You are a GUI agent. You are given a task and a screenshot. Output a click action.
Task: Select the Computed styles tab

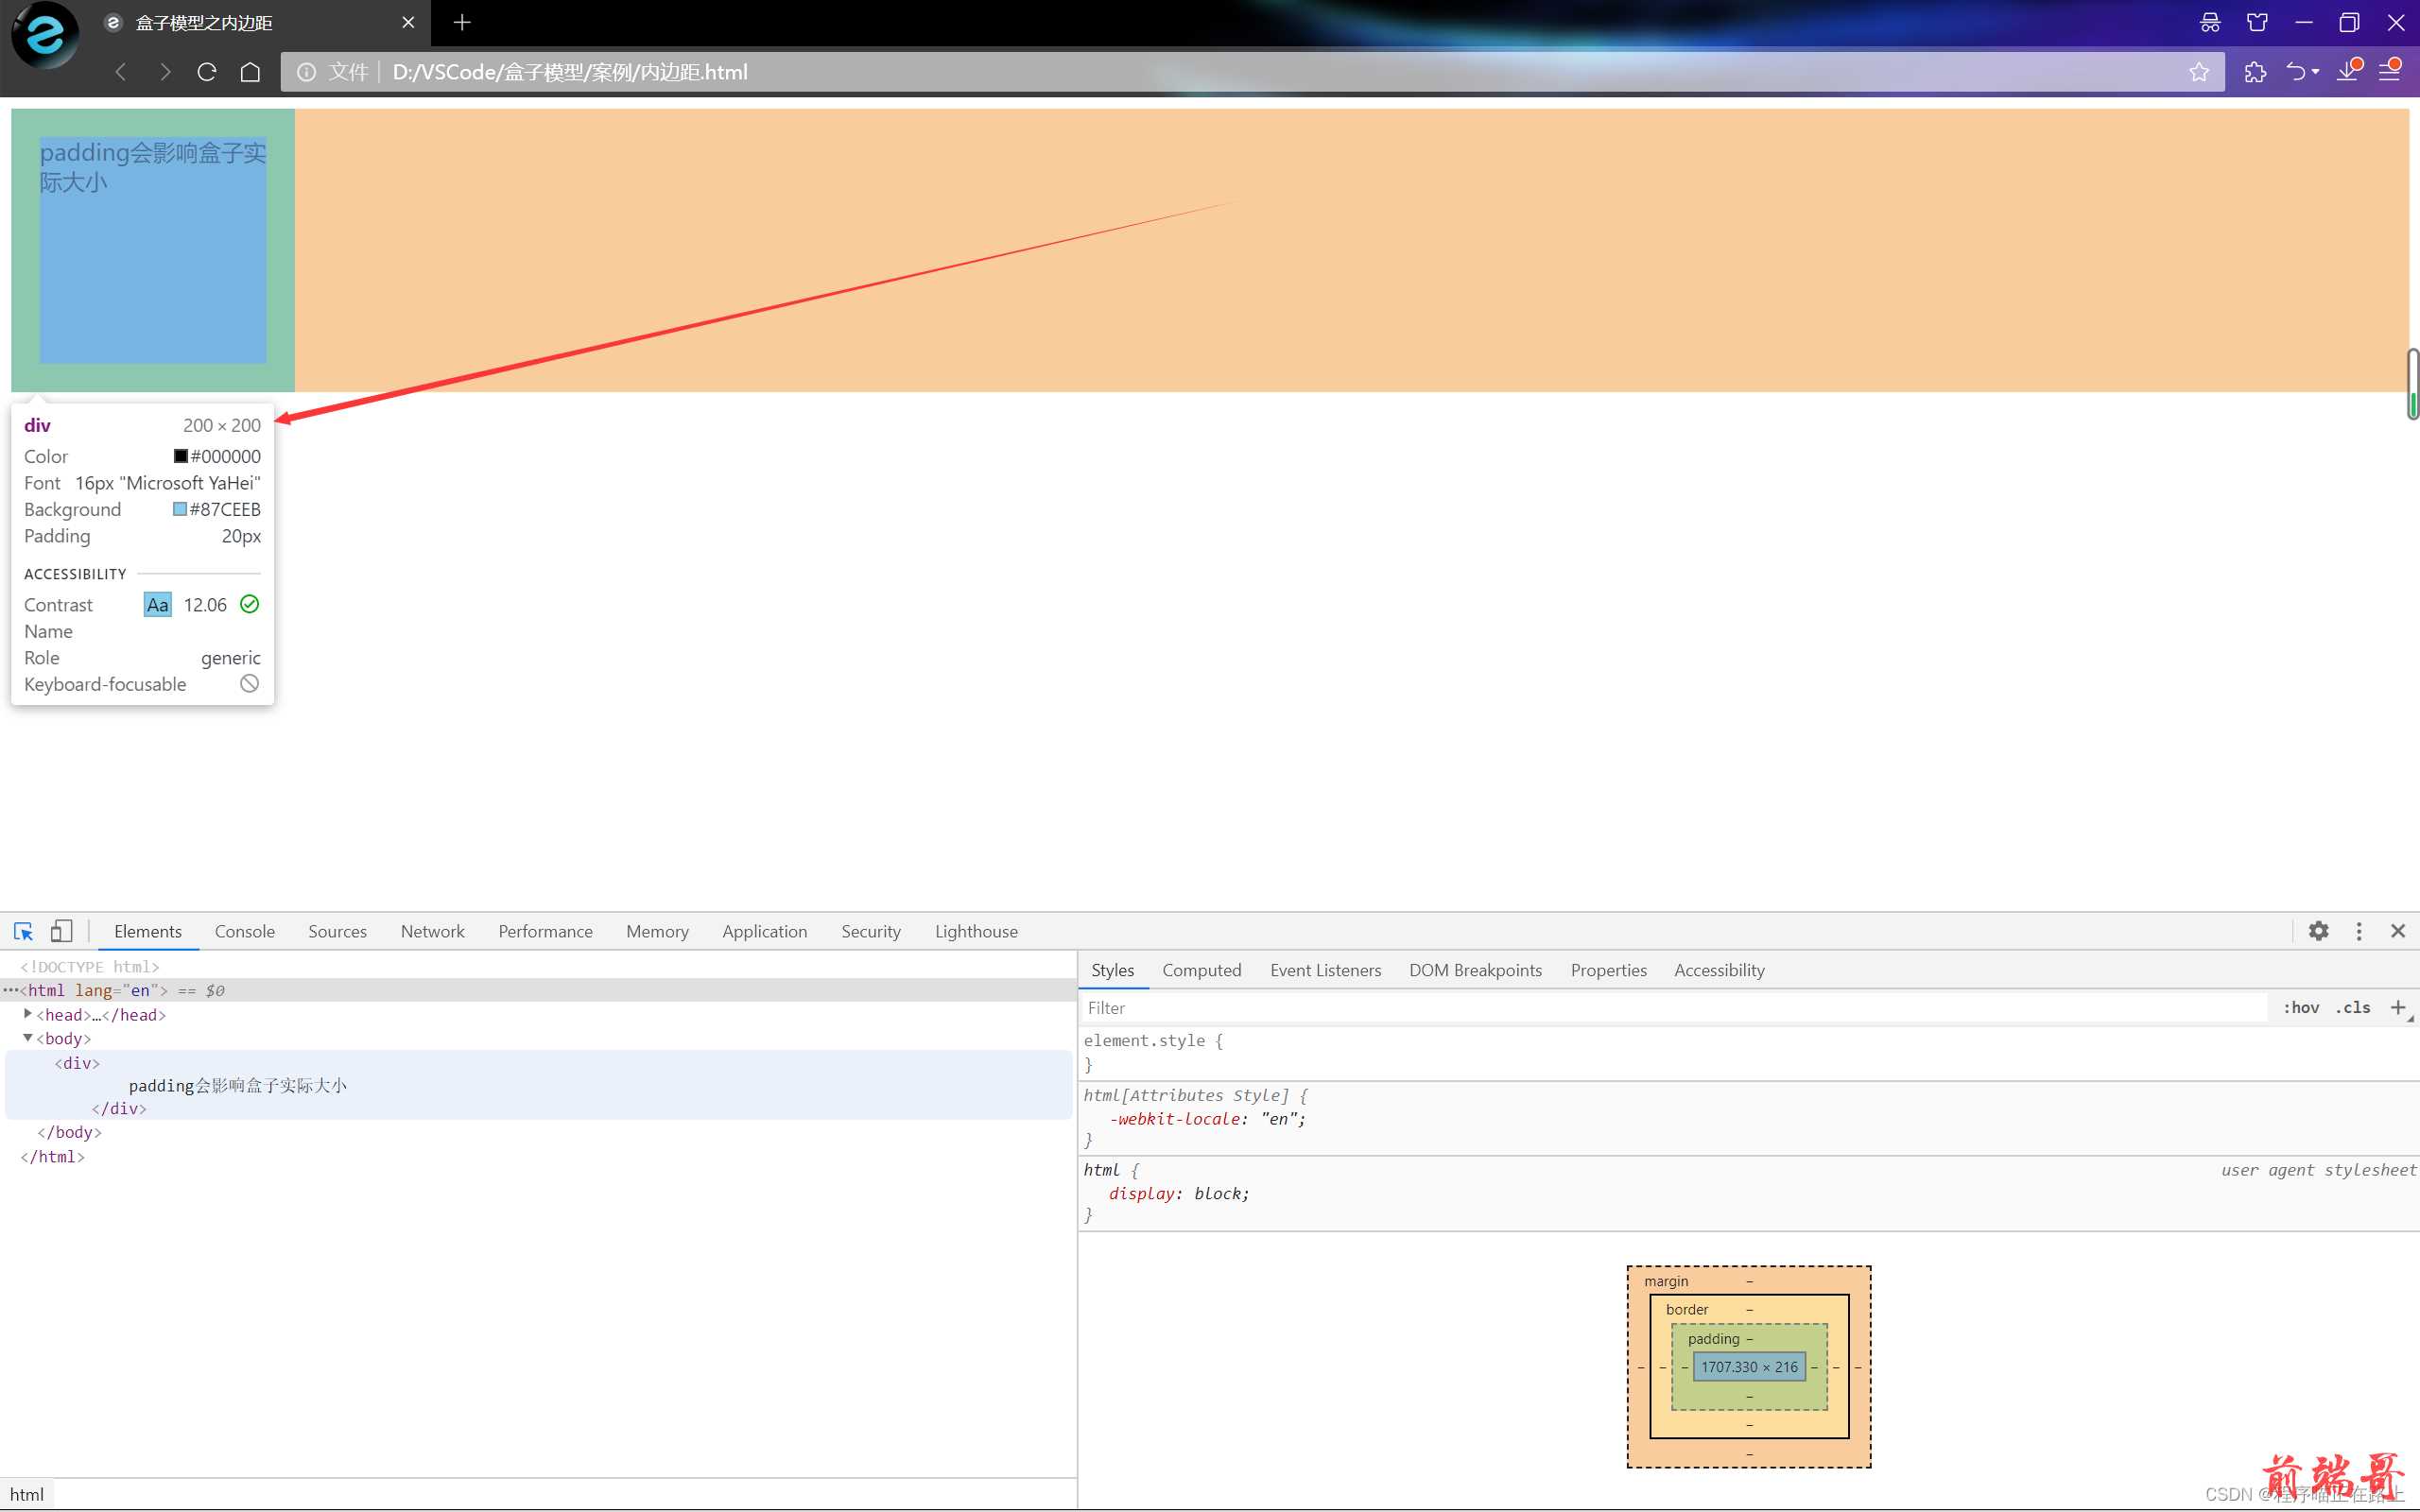[x=1202, y=969]
